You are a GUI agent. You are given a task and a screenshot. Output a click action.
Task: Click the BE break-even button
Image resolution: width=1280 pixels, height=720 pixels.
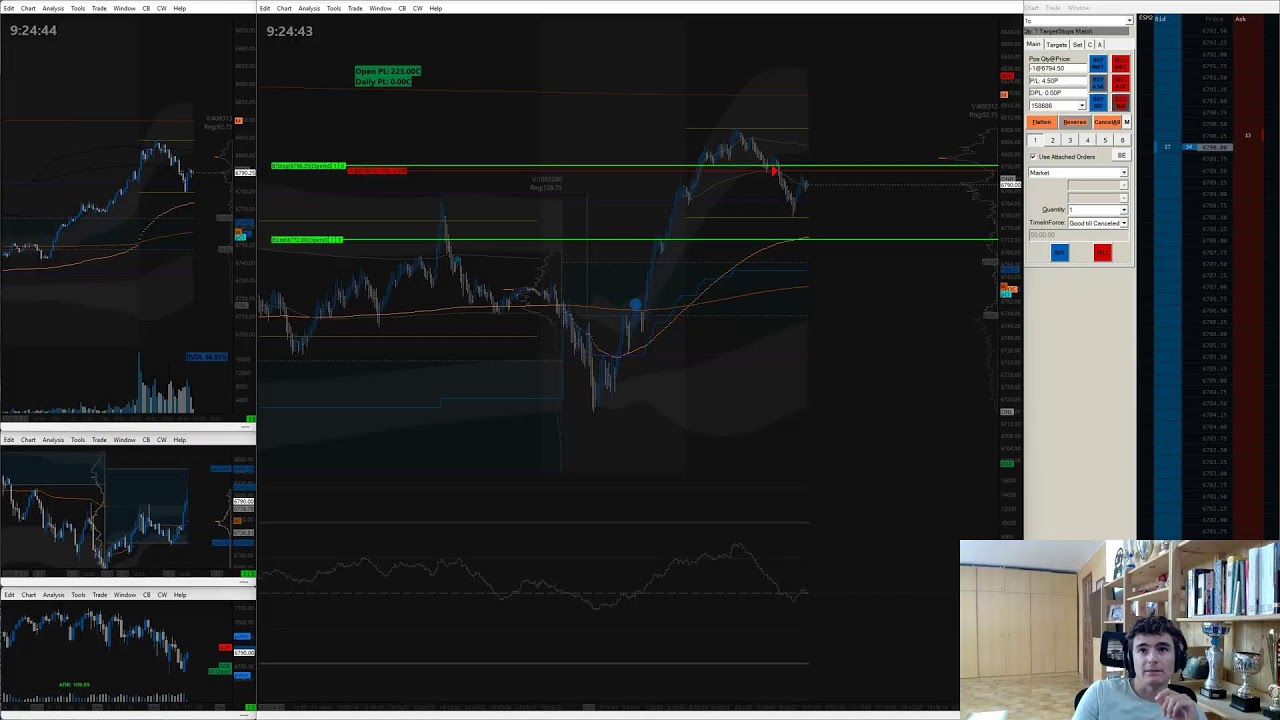pos(1121,156)
